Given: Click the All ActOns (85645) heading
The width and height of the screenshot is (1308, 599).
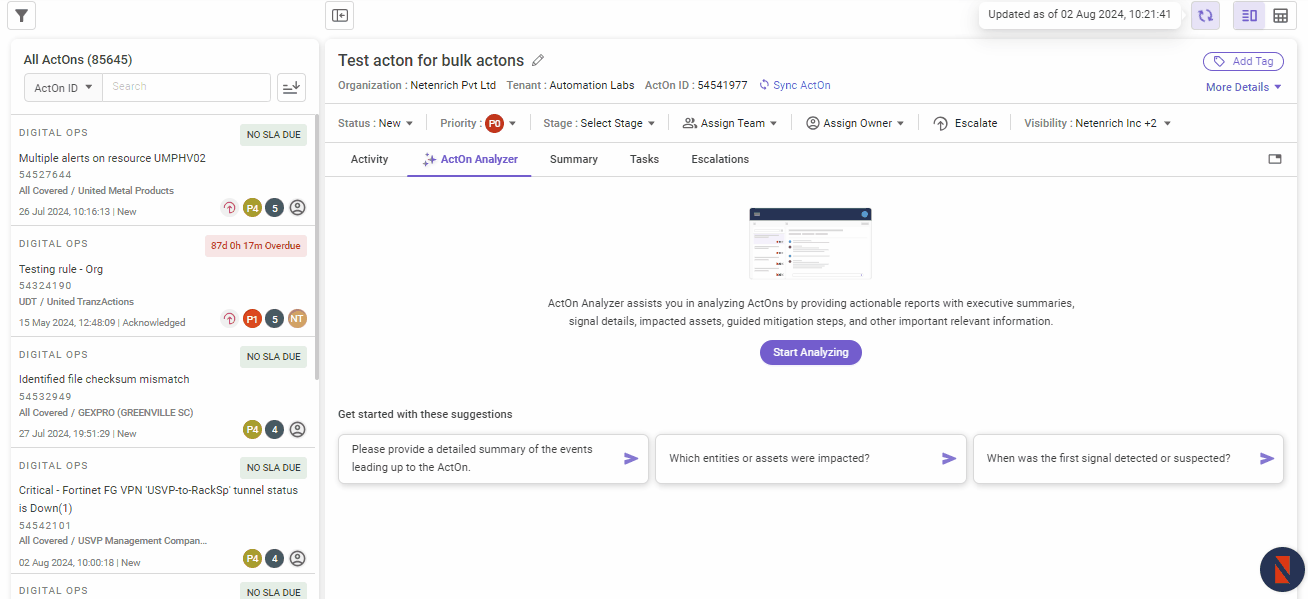Looking at the screenshot, I should click(x=78, y=60).
